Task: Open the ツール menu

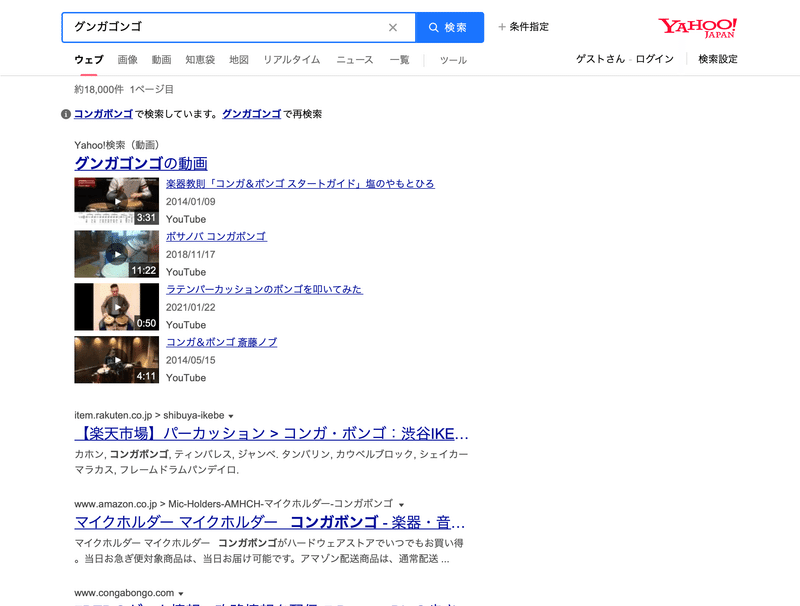Action: pos(453,60)
